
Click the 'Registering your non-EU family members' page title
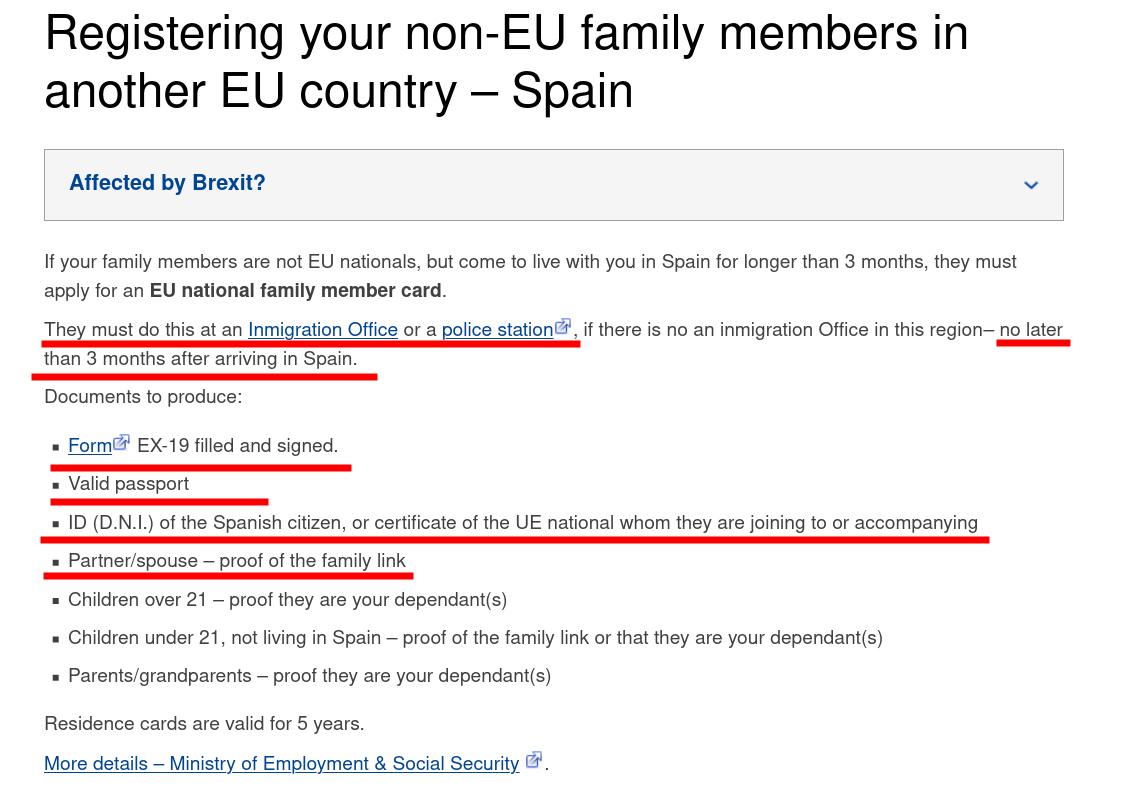(x=506, y=62)
